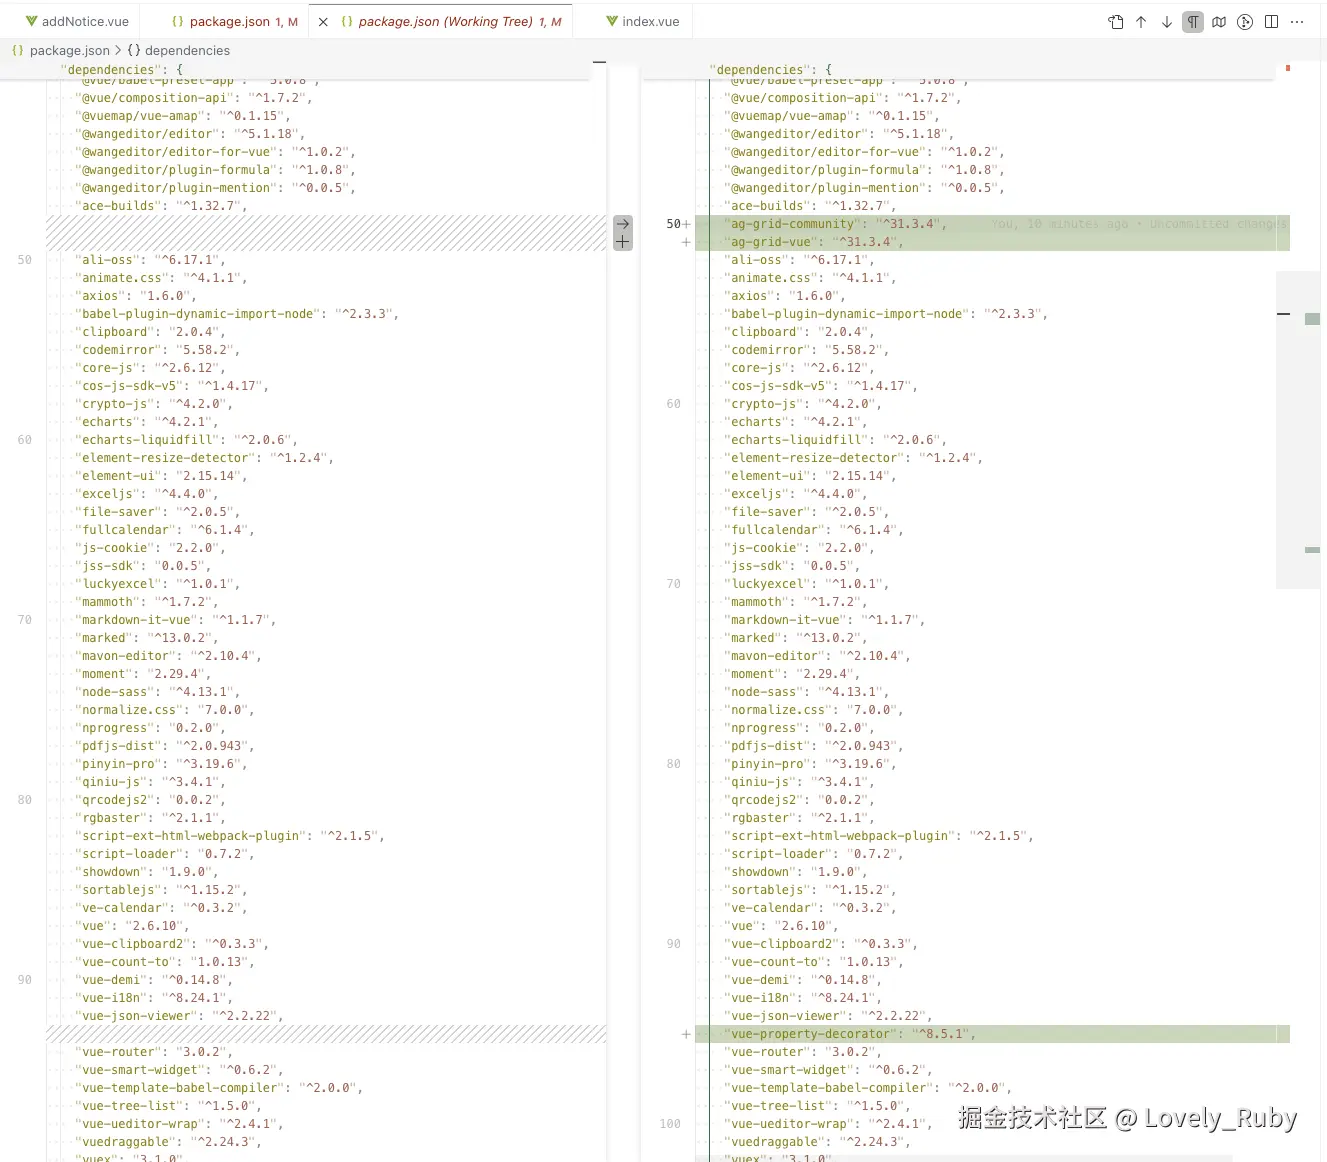Screen dimensions: 1327x1162
Task: Click the lower green overview ruler marker
Action: click(x=1313, y=550)
